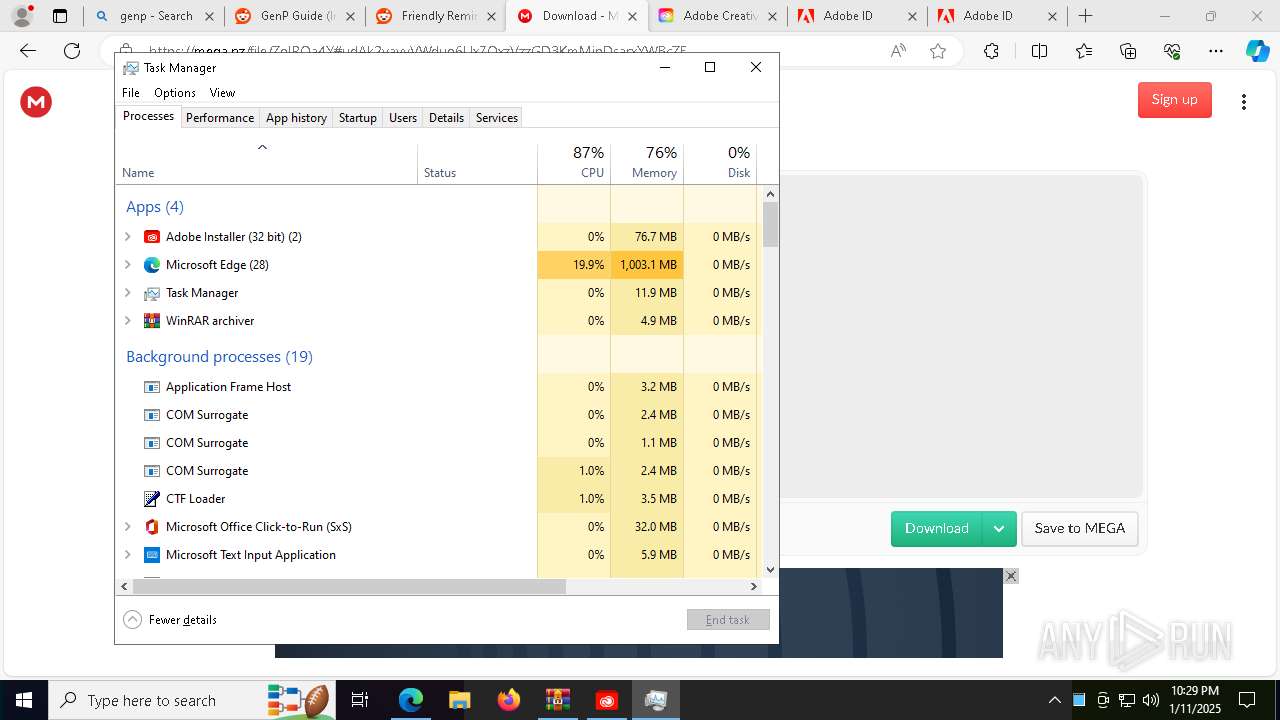This screenshot has width=1280, height=720.
Task: Sort processes by Name column header
Action: (x=266, y=163)
